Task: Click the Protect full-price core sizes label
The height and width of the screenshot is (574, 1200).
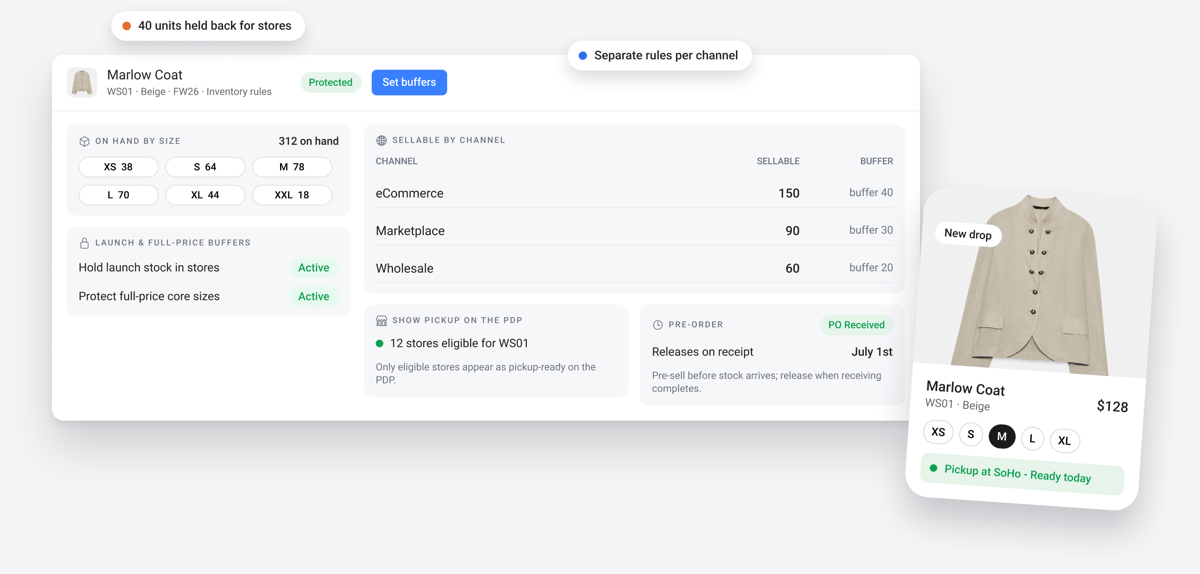Action: (x=149, y=296)
